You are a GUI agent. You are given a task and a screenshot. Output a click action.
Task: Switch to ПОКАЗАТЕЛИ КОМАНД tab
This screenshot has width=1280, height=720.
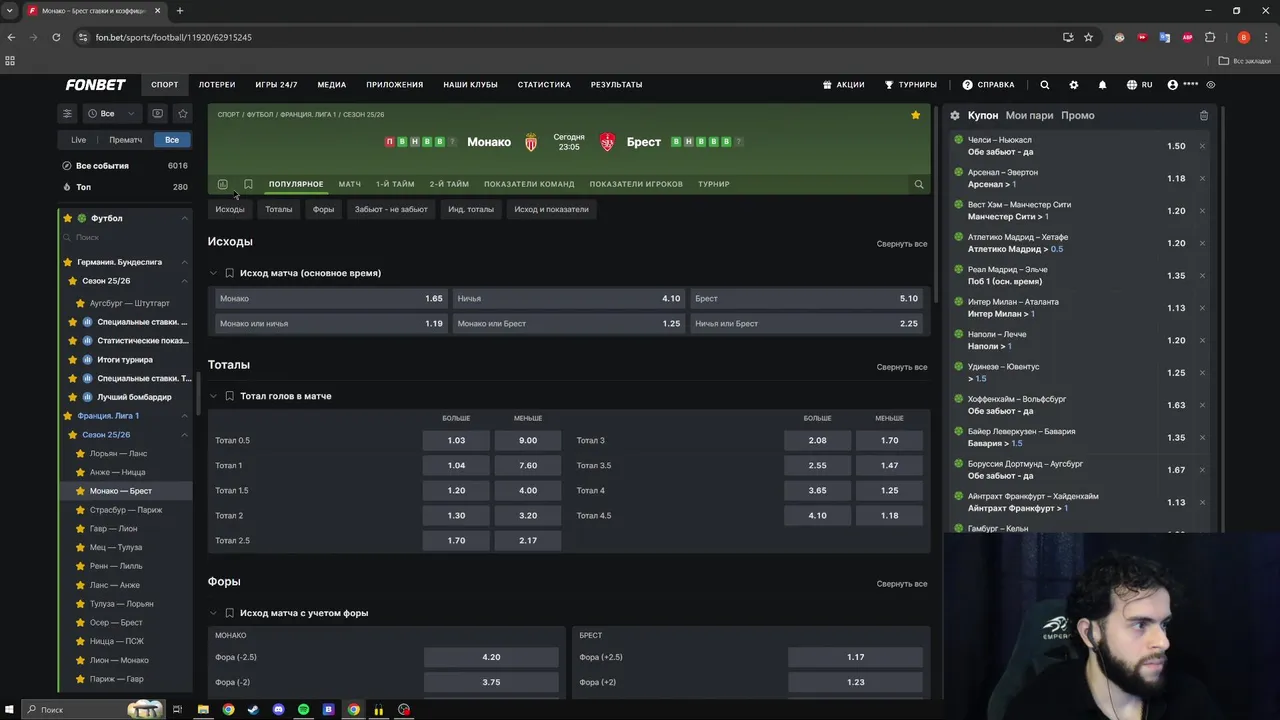click(529, 184)
